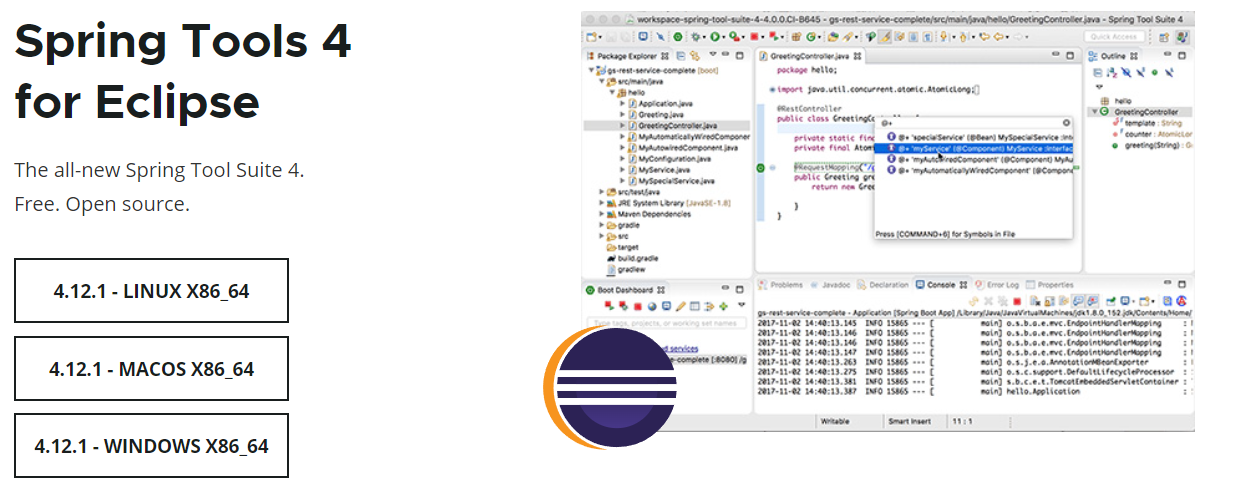Open the Boot Dashboard view menu triangle
Viewport: 1235px width, 494px height.
(x=741, y=304)
